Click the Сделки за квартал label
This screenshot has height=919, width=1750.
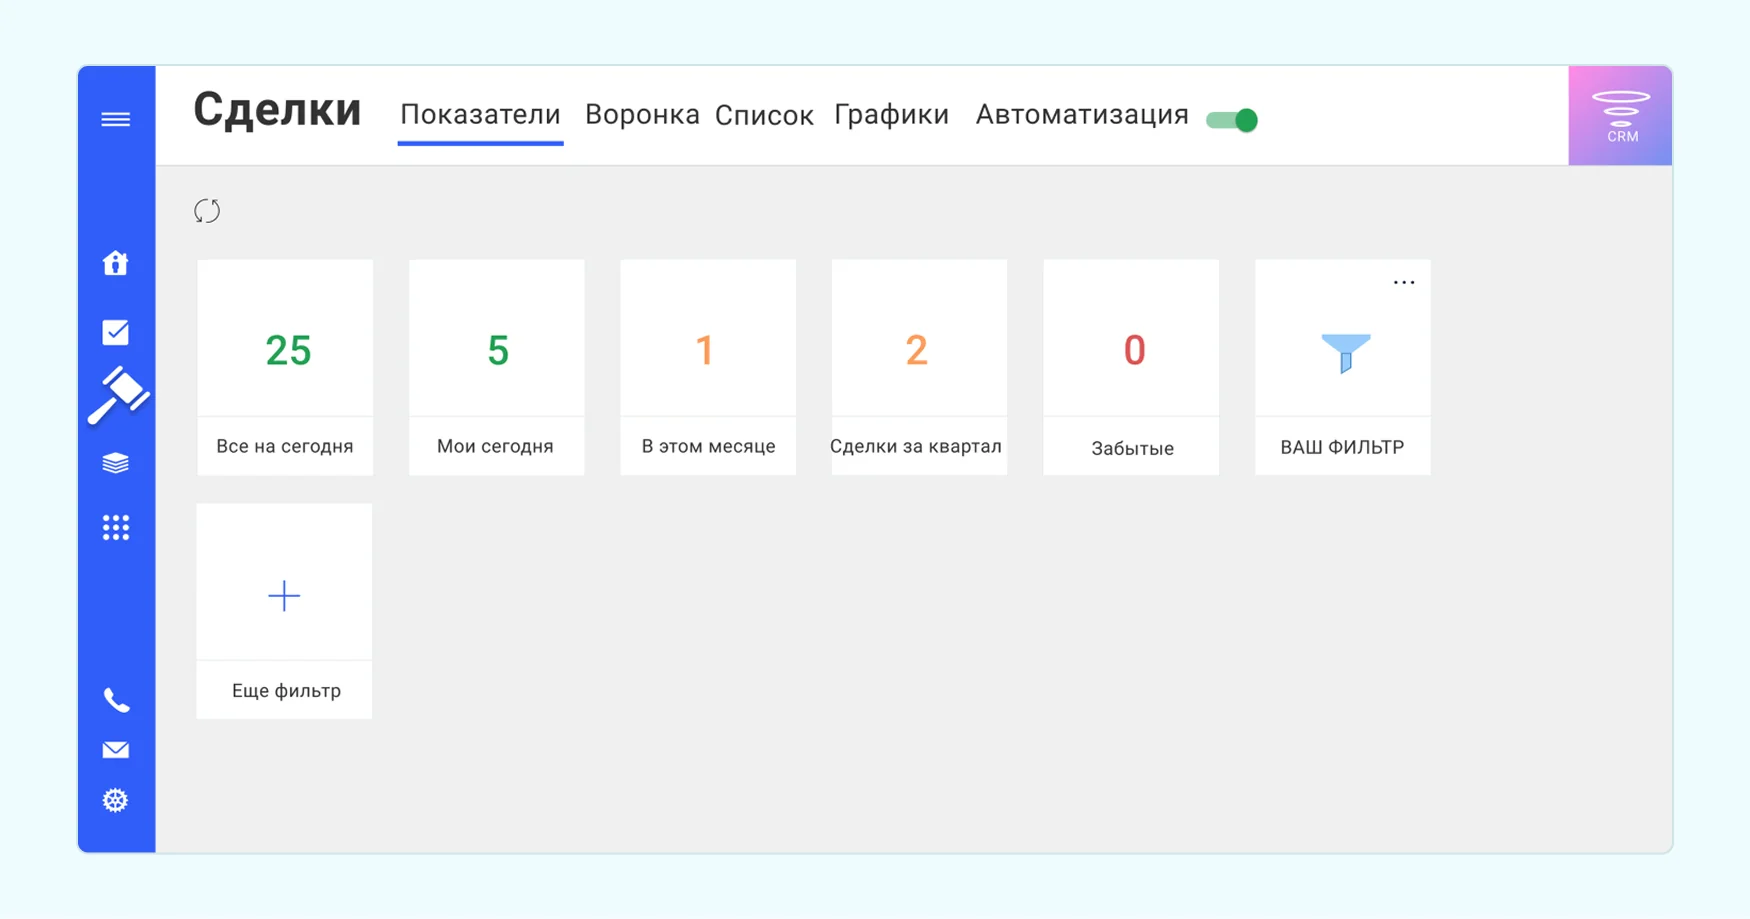(916, 446)
